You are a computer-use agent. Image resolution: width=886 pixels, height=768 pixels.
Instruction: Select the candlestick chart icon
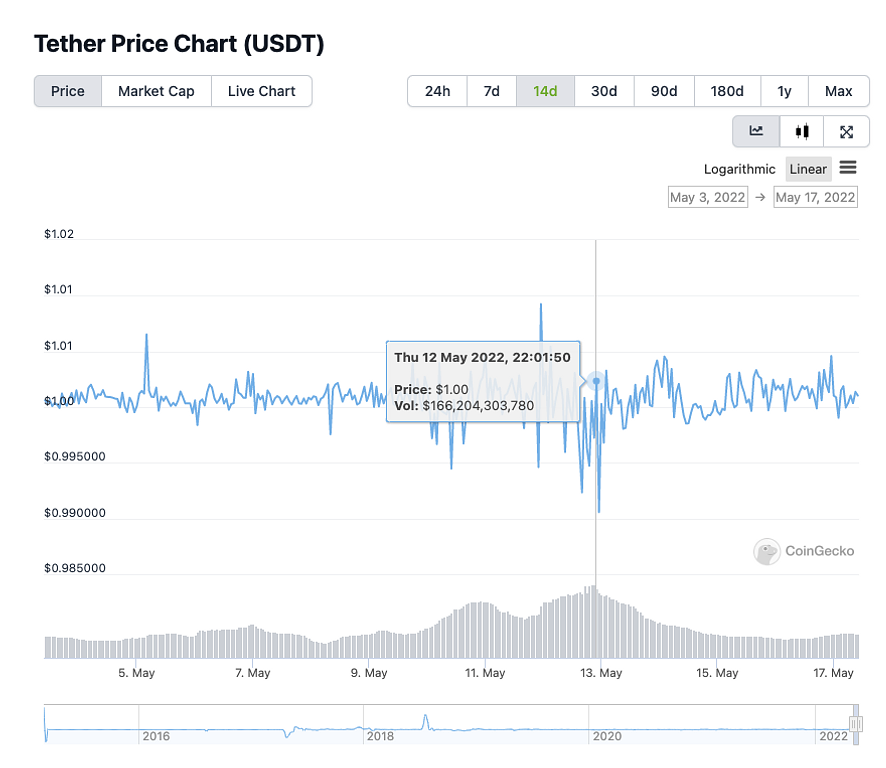click(801, 131)
